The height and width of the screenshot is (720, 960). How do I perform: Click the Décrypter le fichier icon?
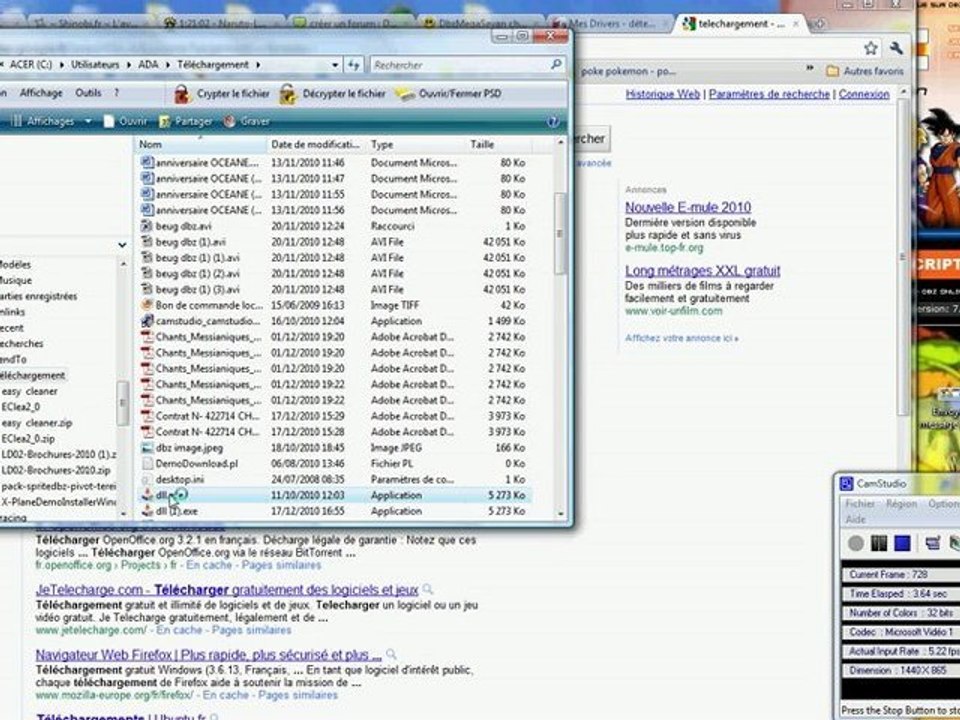pyautogui.click(x=288, y=94)
